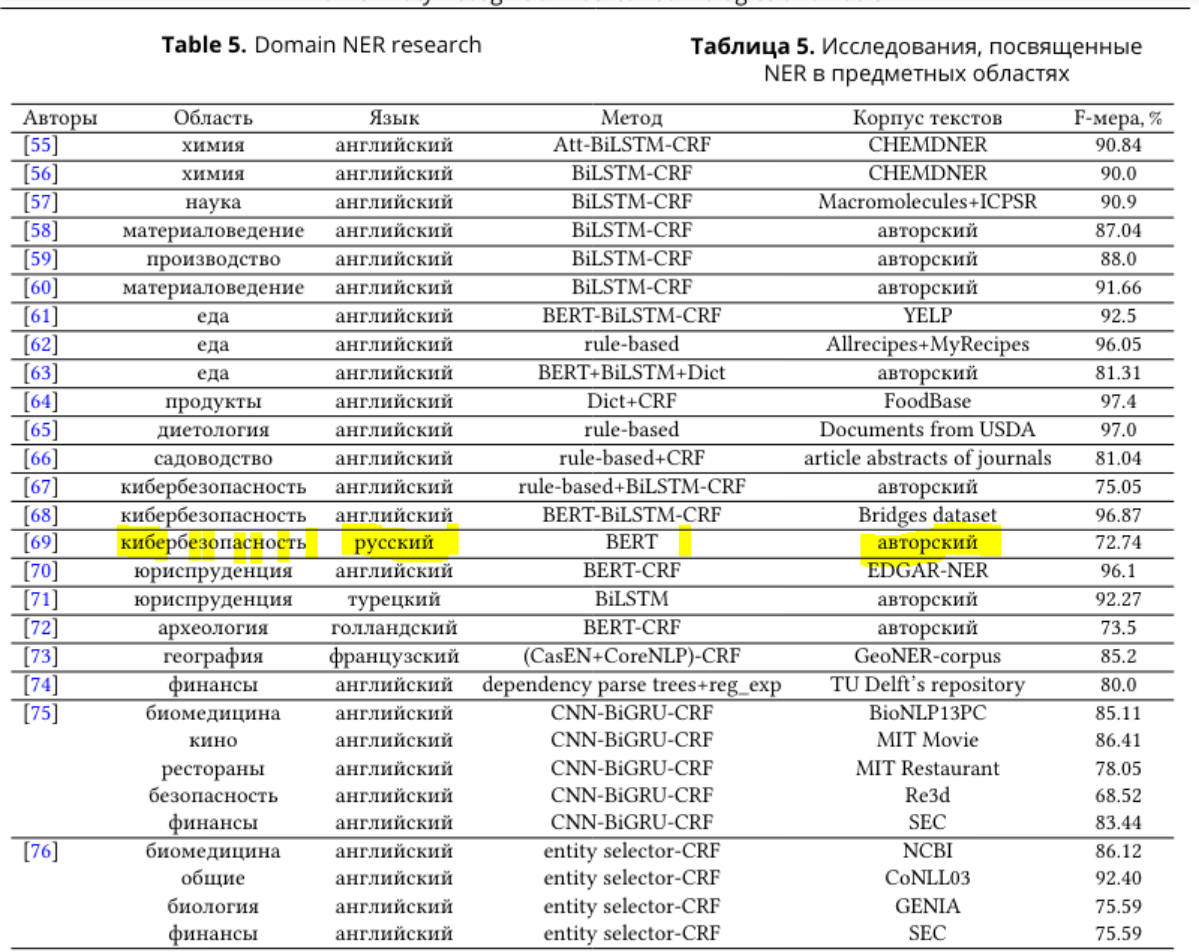Open citation link [65]

point(41,429)
